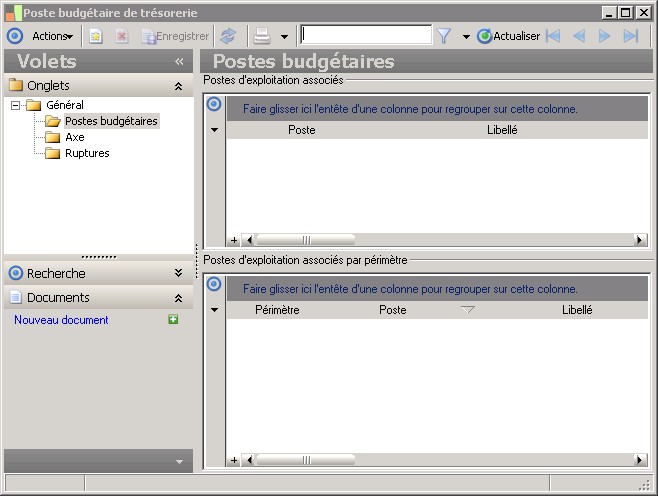Add a row with the lower grid plus button
Viewport: 658px width, 496px height.
[234, 460]
